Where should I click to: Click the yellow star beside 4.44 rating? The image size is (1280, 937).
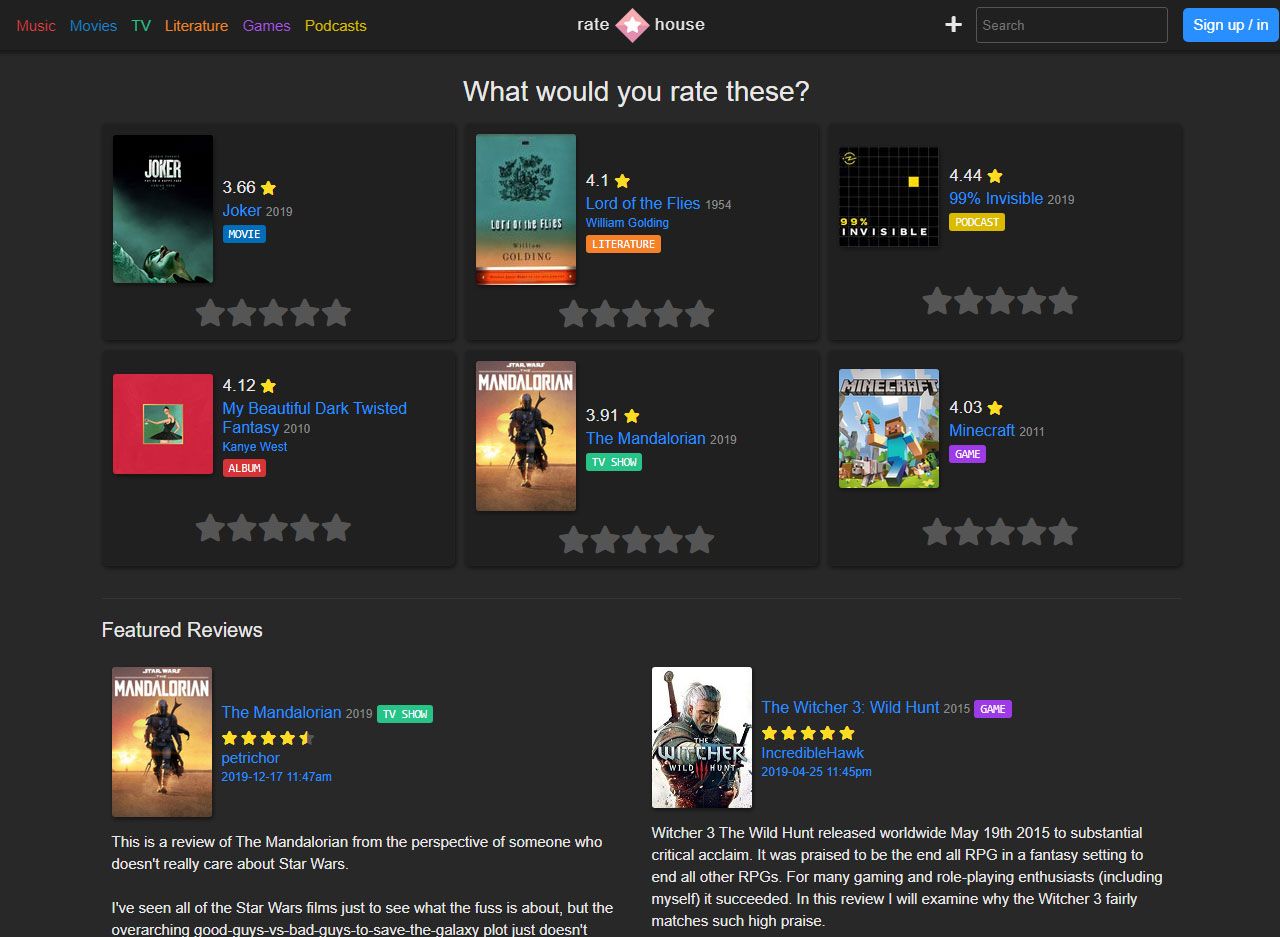(x=994, y=176)
